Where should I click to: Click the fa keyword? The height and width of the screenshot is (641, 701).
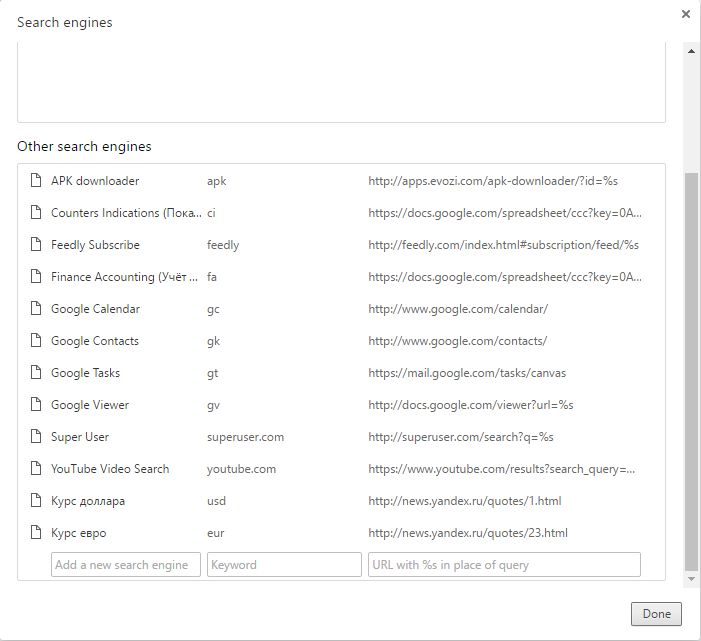pos(211,277)
